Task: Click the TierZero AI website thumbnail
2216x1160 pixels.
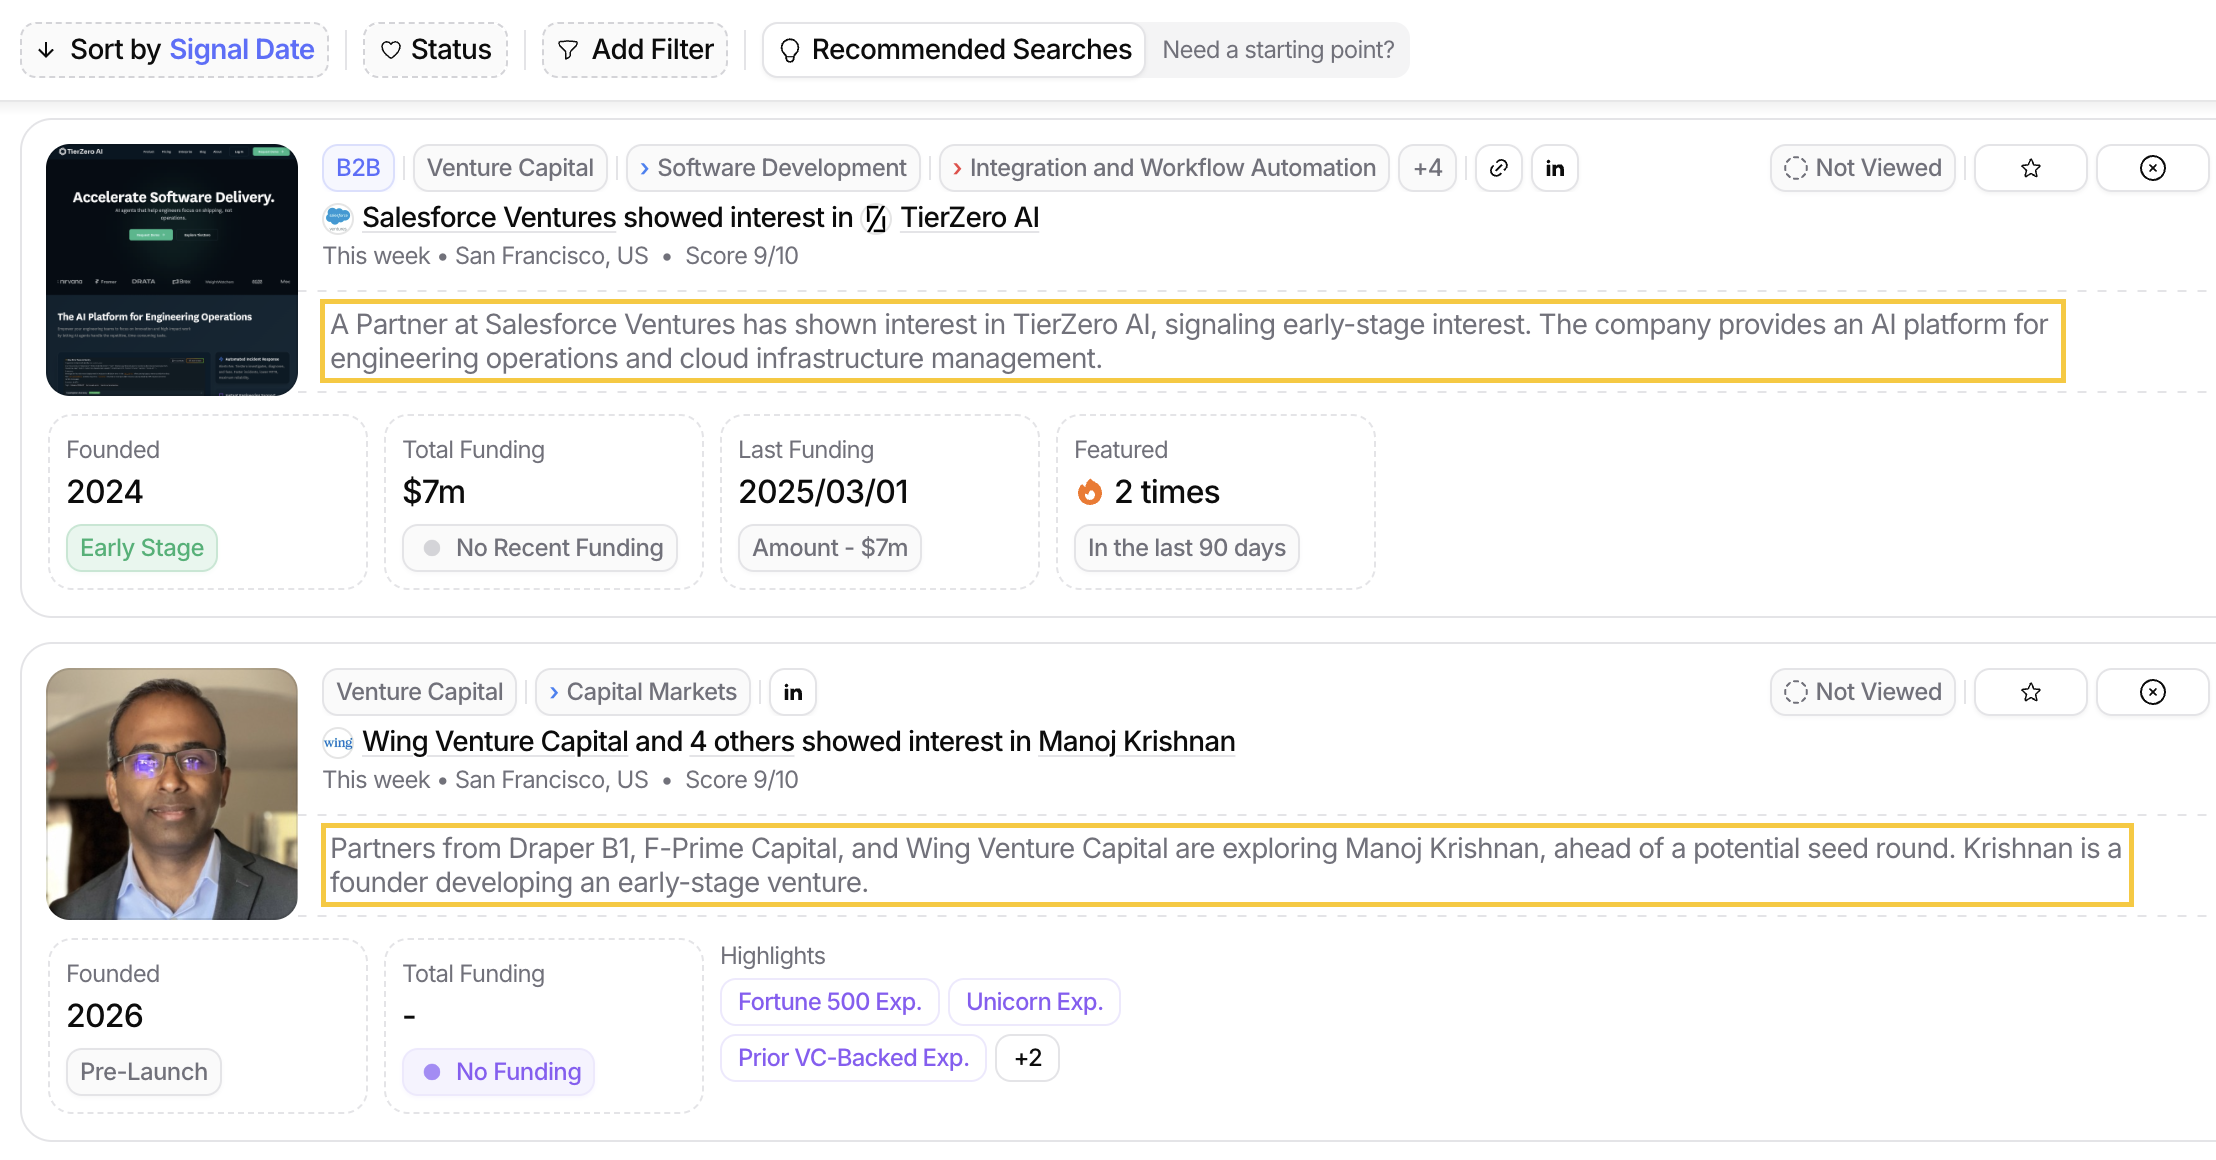Action: pos(172,270)
